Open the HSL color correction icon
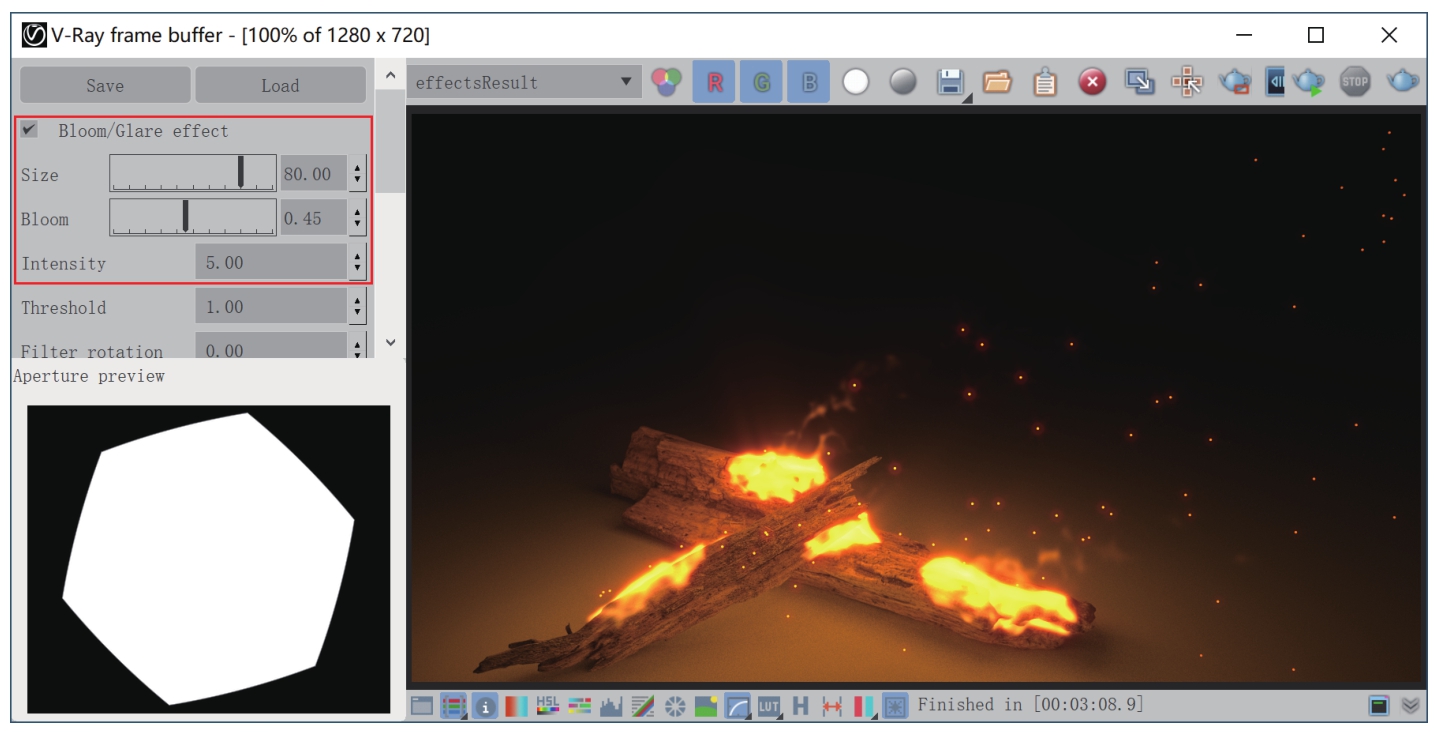Viewport: 1435px width, 732px height. click(548, 706)
